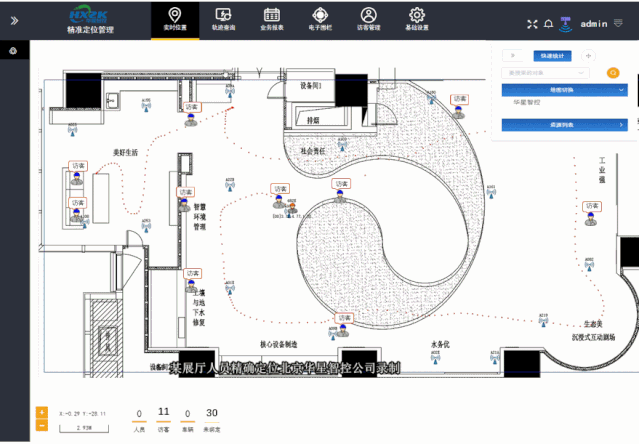The width and height of the screenshot is (639, 444).
Task: Click the search input in right panel
Action: click(x=553, y=72)
